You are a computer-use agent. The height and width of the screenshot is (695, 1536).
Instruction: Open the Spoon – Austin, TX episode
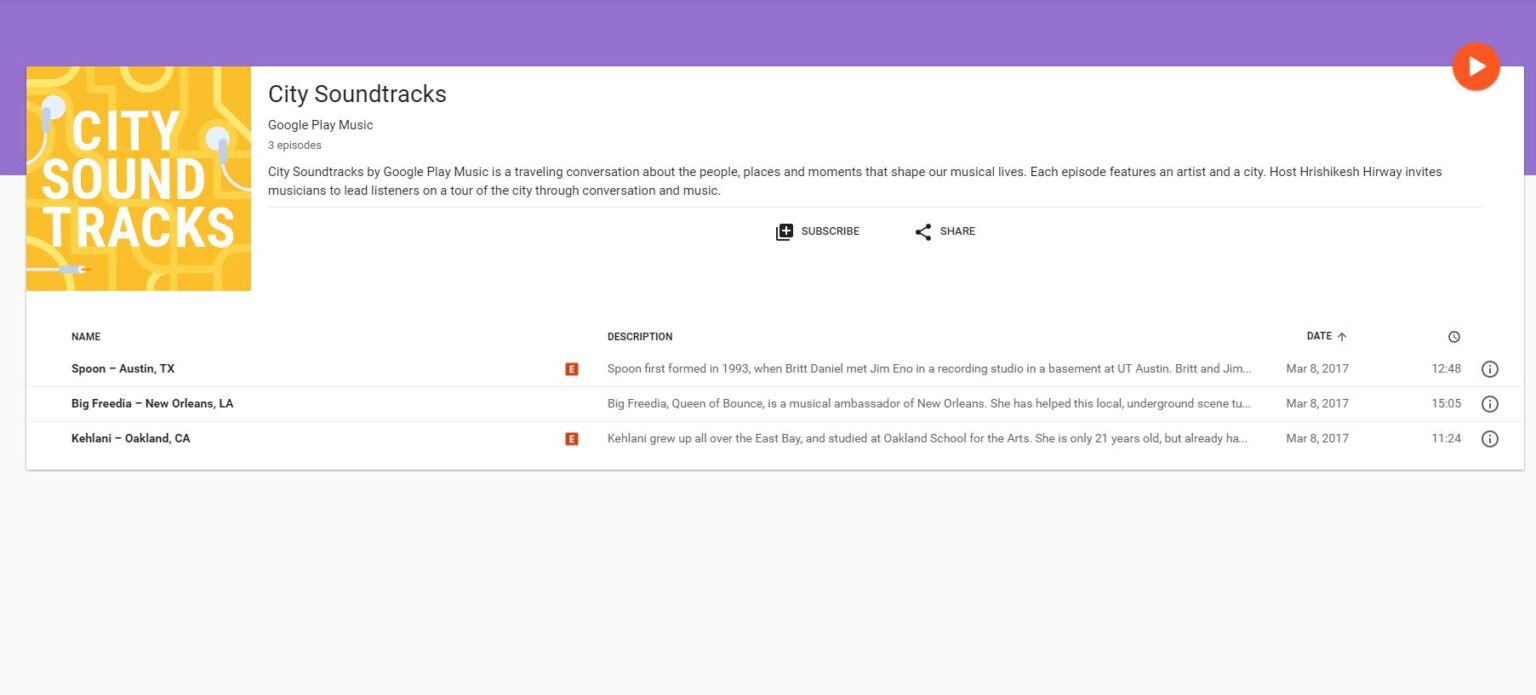(122, 368)
